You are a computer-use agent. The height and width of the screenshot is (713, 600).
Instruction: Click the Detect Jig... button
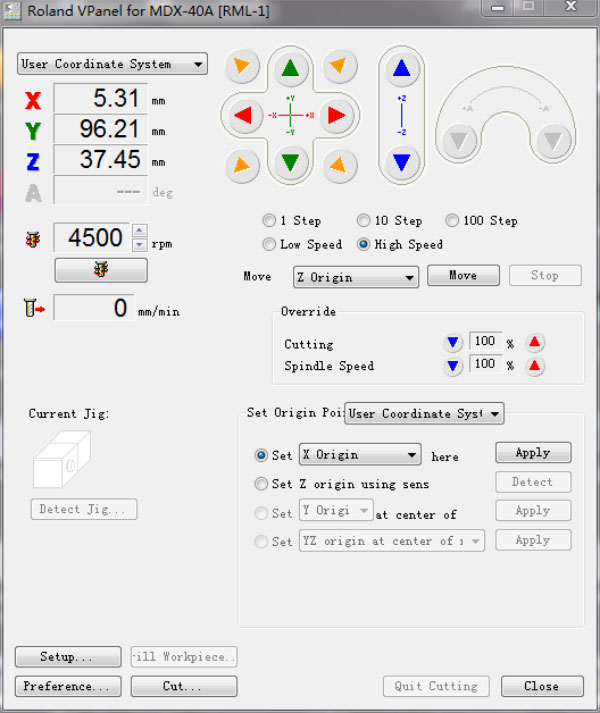tap(84, 509)
